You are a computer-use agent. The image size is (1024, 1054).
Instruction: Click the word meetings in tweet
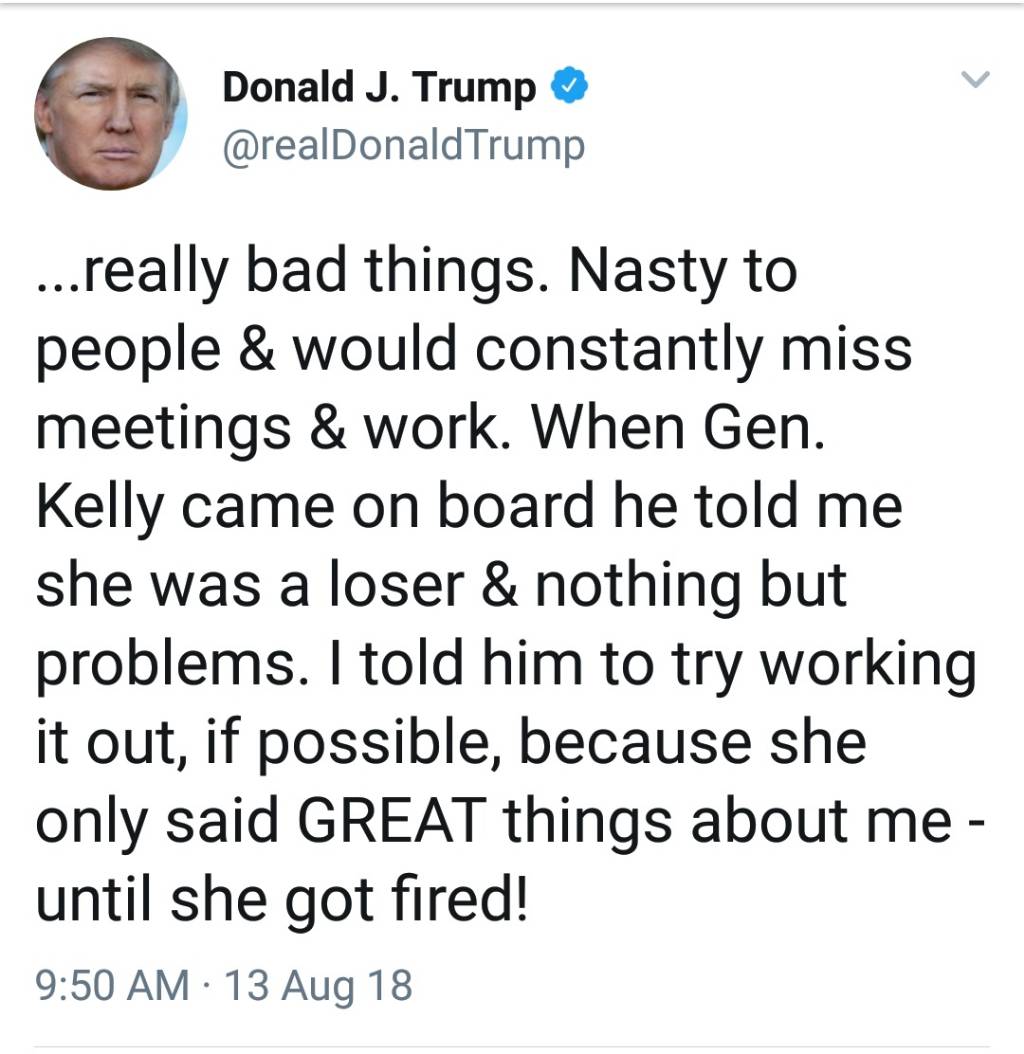[x=163, y=429]
